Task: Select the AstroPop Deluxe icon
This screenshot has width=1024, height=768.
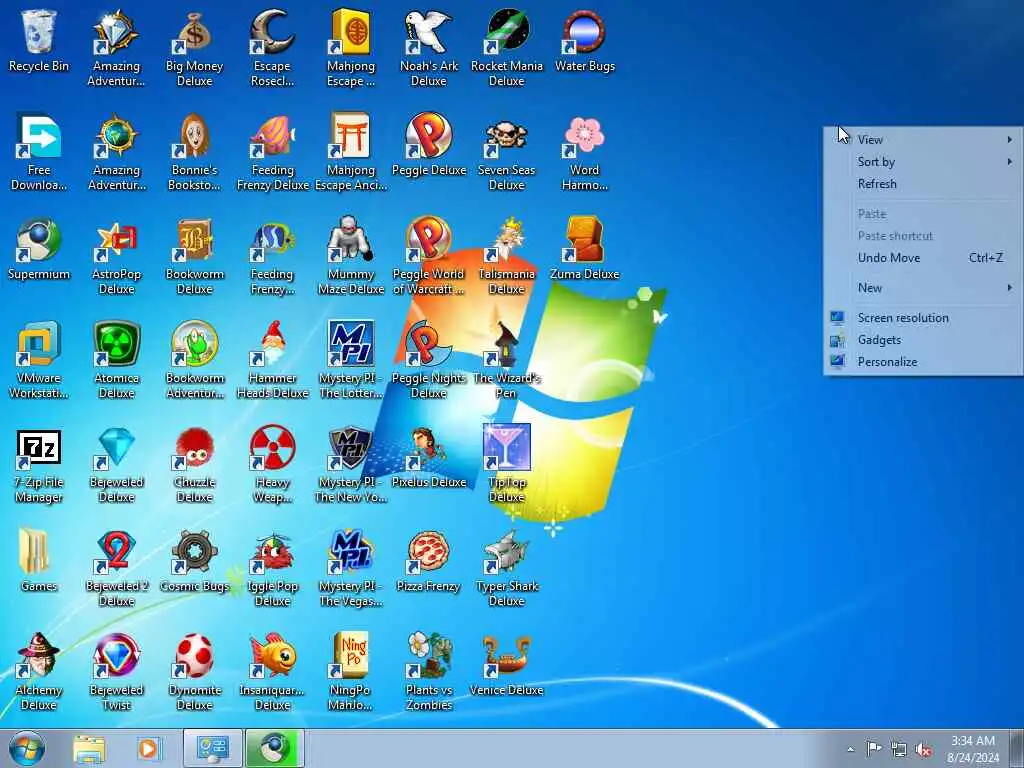Action: tap(116, 256)
